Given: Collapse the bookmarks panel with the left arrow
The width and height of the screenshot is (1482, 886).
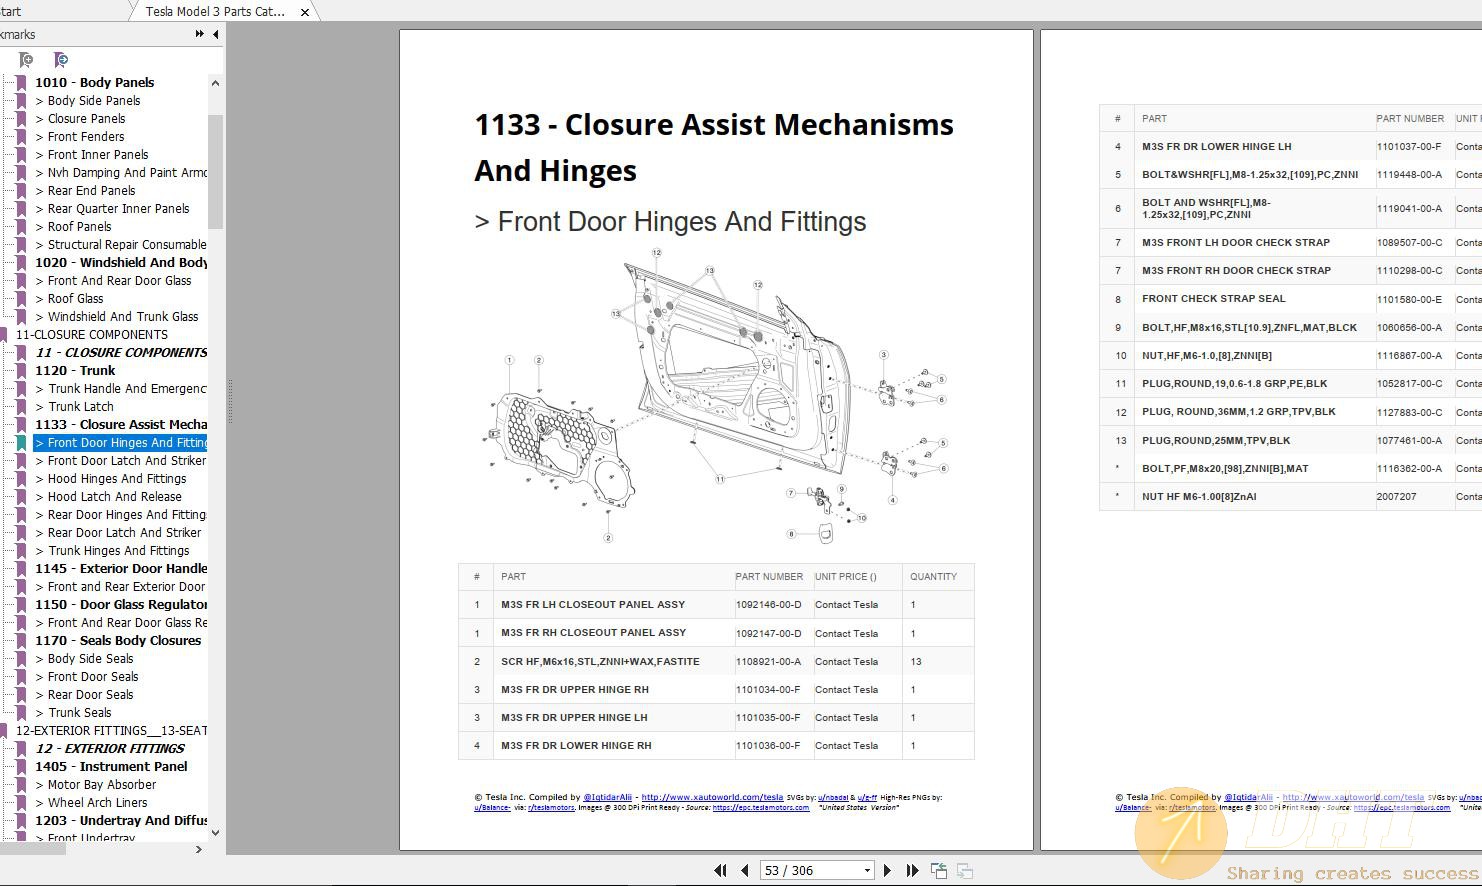Looking at the screenshot, I should 215,34.
